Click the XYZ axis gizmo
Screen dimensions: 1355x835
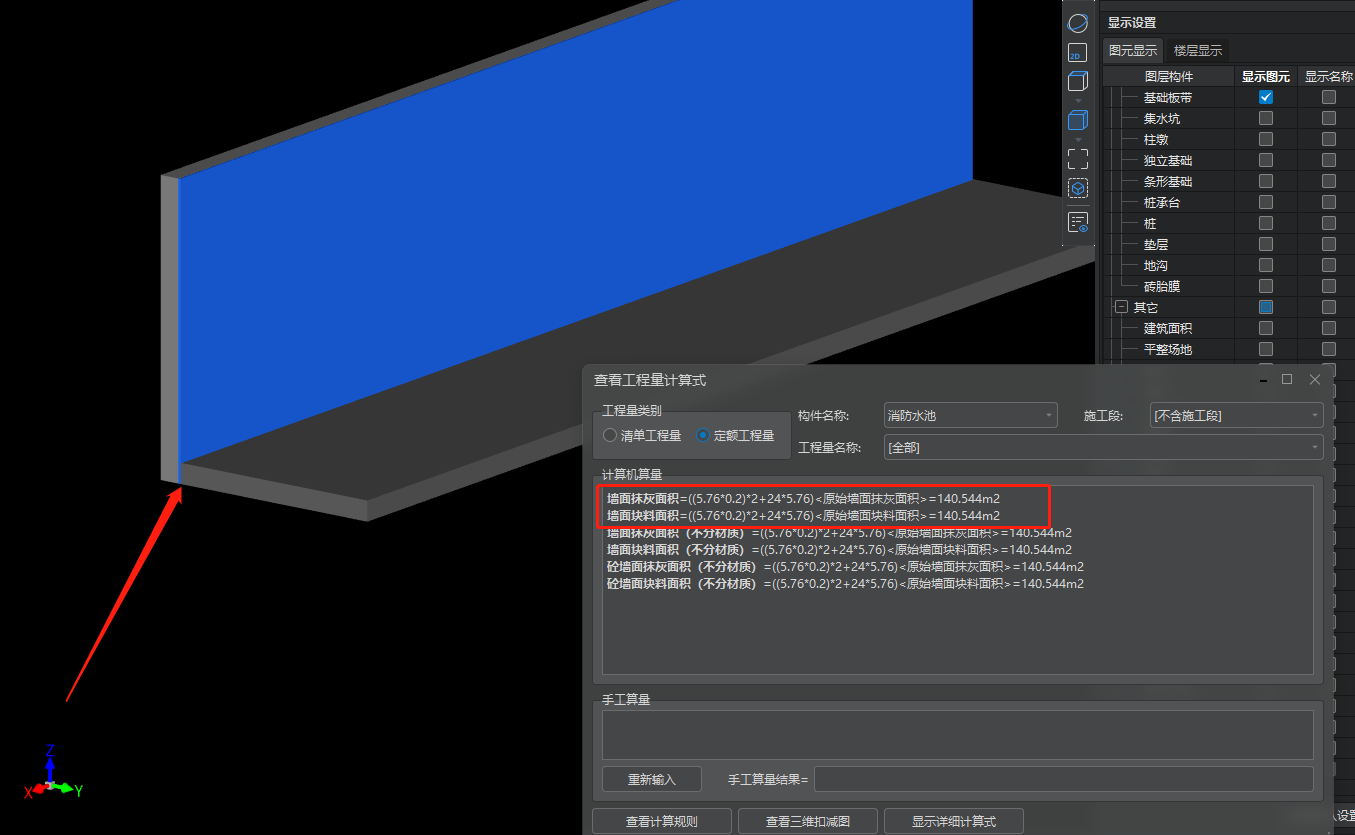[x=53, y=772]
